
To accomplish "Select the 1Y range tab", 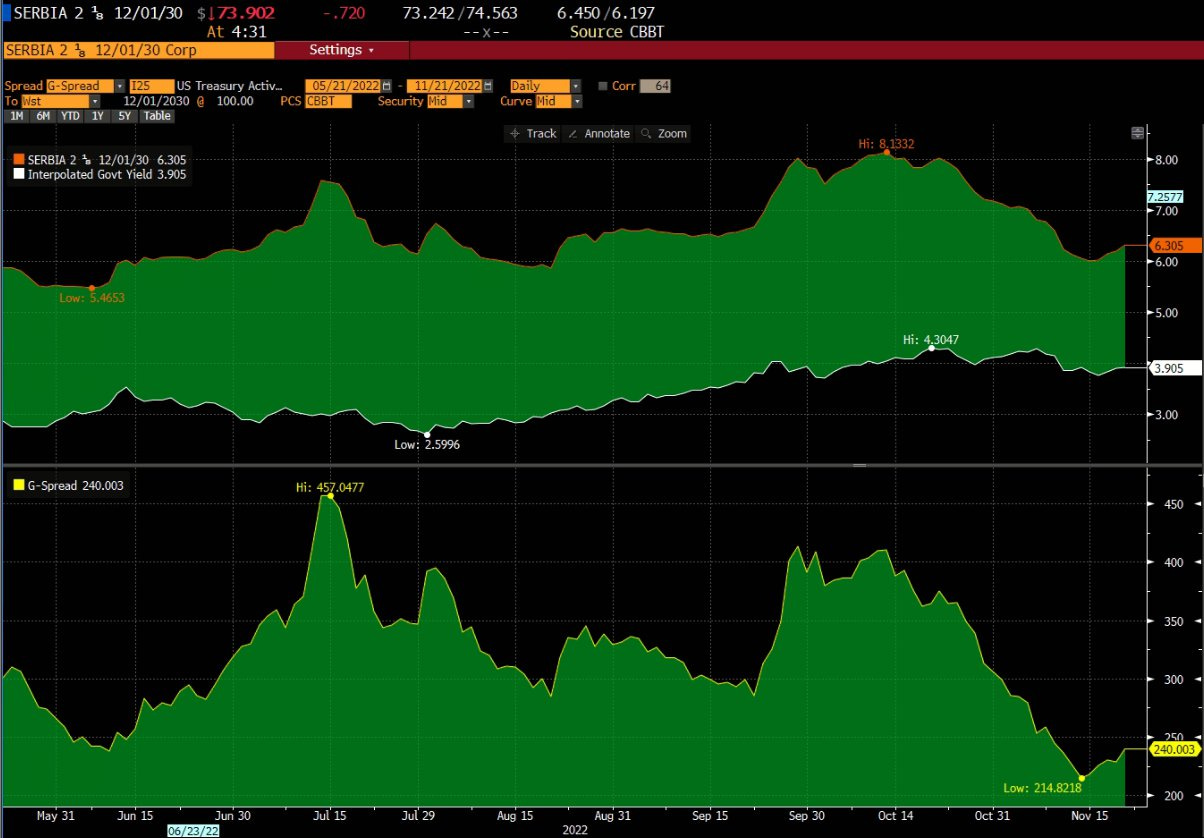I will [x=97, y=116].
